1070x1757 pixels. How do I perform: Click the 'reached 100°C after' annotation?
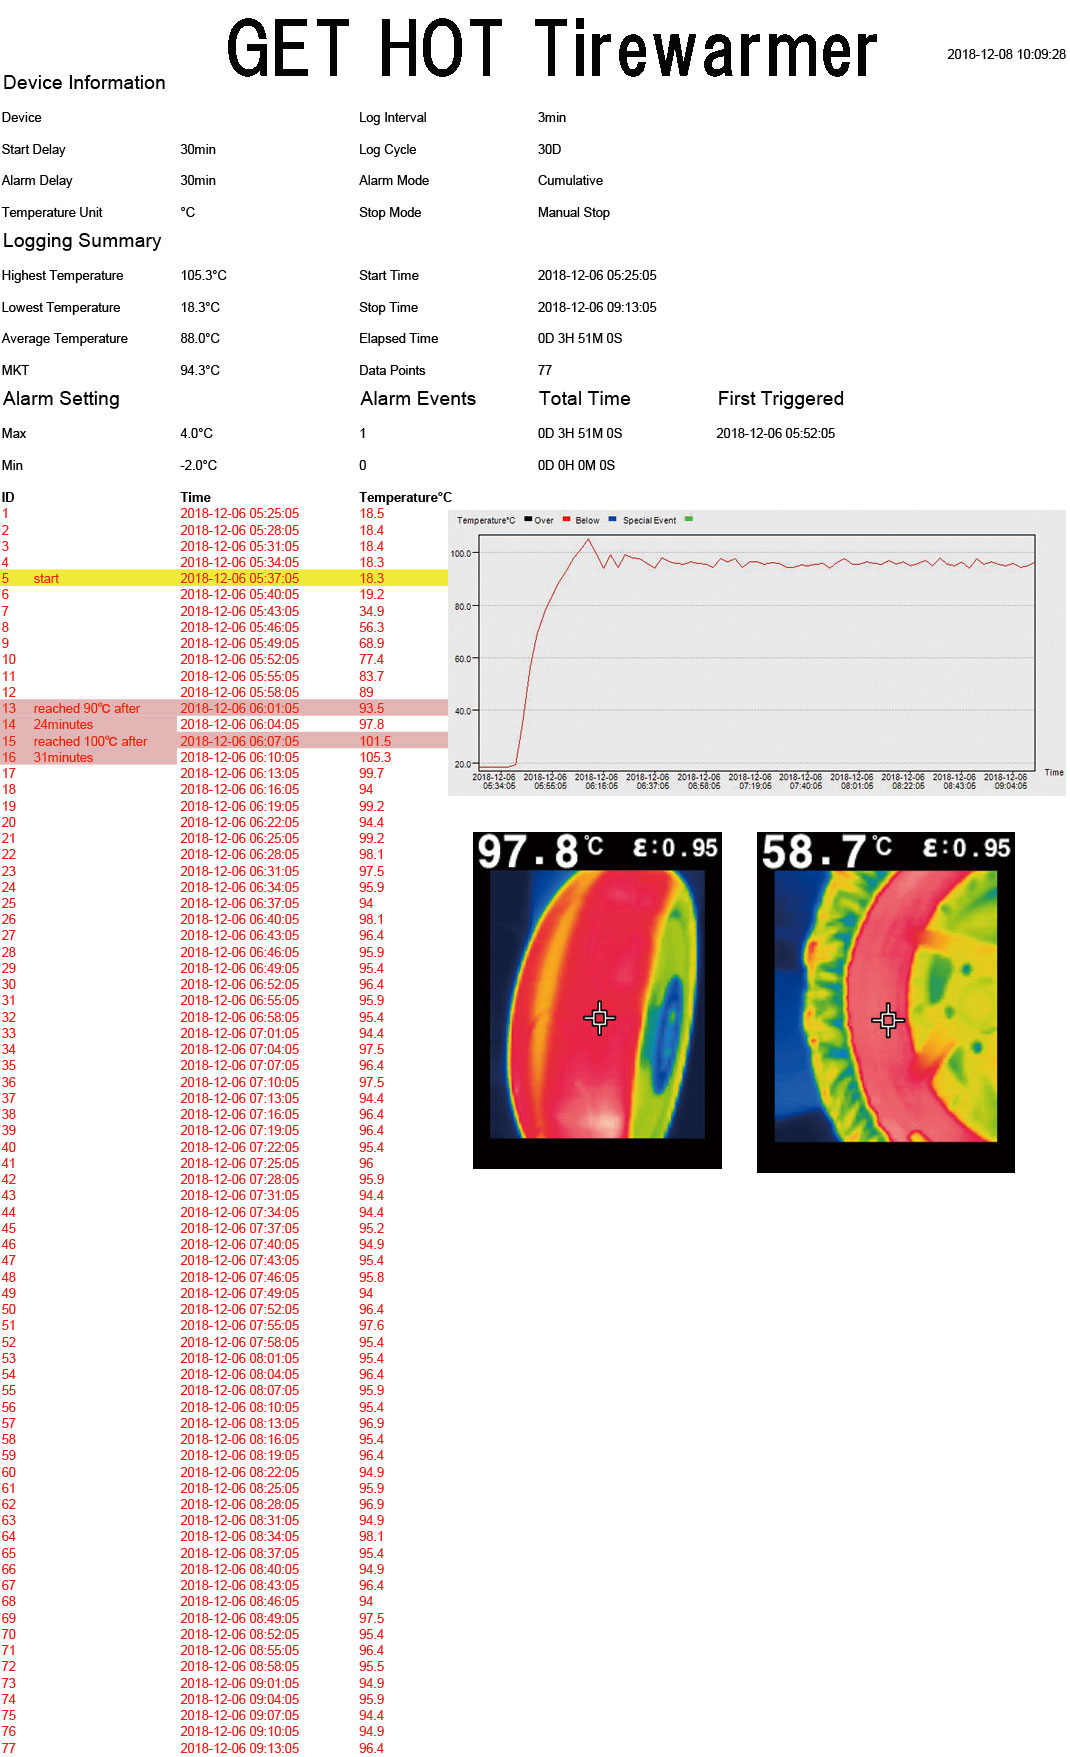[90, 742]
